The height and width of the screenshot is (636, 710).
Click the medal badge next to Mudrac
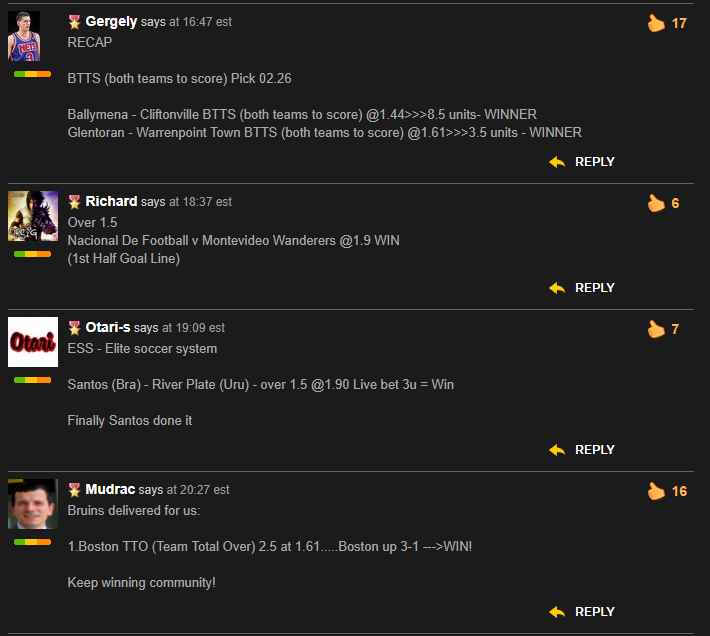tap(74, 490)
